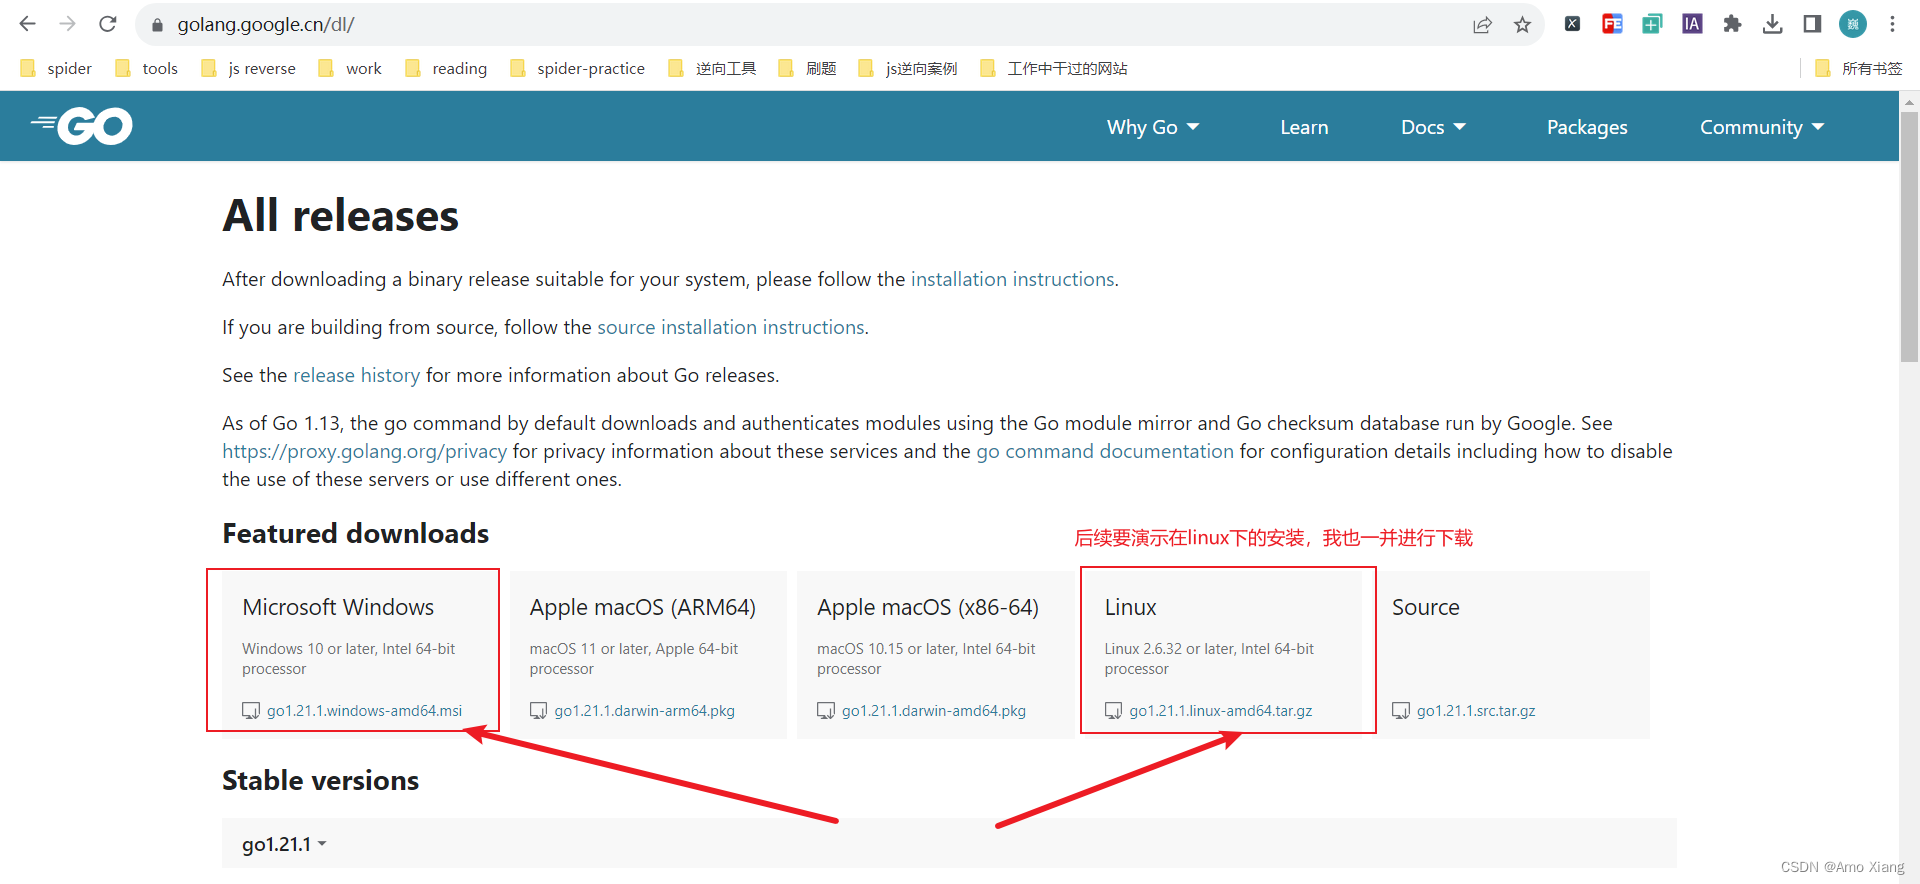Click the Go logo in header
1920x884 pixels.
click(x=82, y=126)
